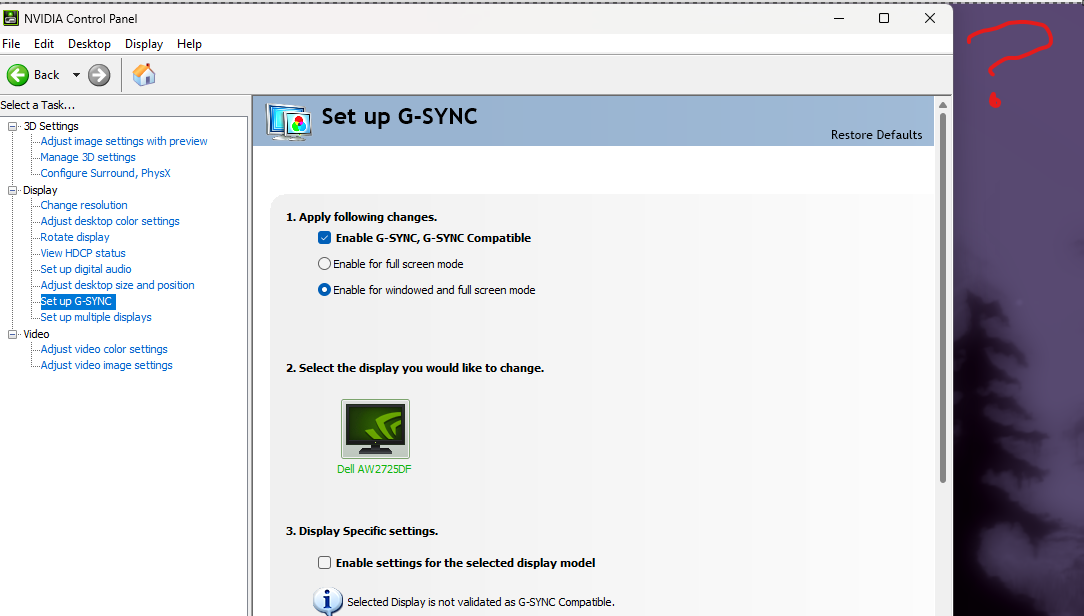Open Adjust desktop size and position
The image size is (1084, 616).
click(x=118, y=285)
